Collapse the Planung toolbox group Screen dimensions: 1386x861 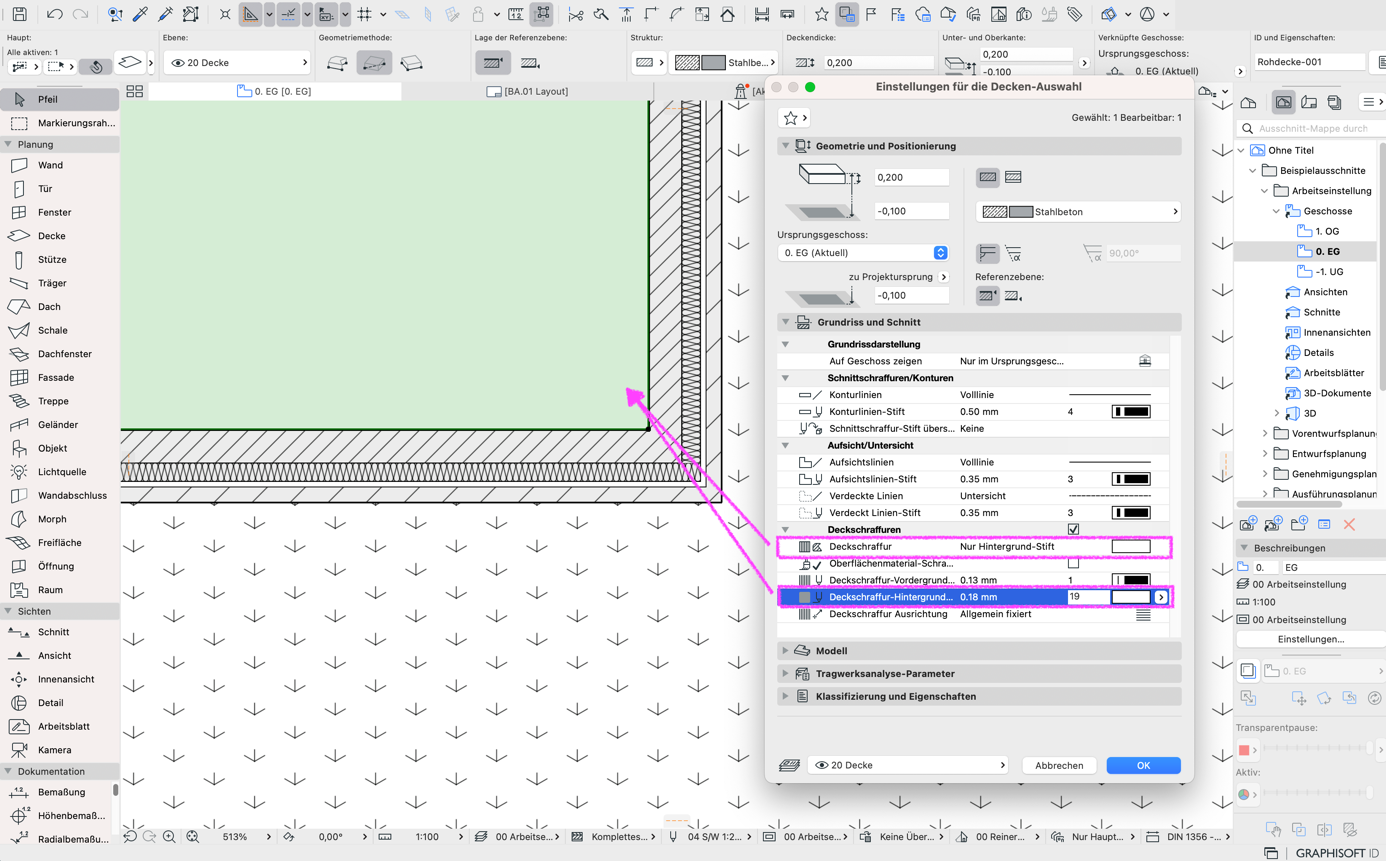pyautogui.click(x=8, y=144)
